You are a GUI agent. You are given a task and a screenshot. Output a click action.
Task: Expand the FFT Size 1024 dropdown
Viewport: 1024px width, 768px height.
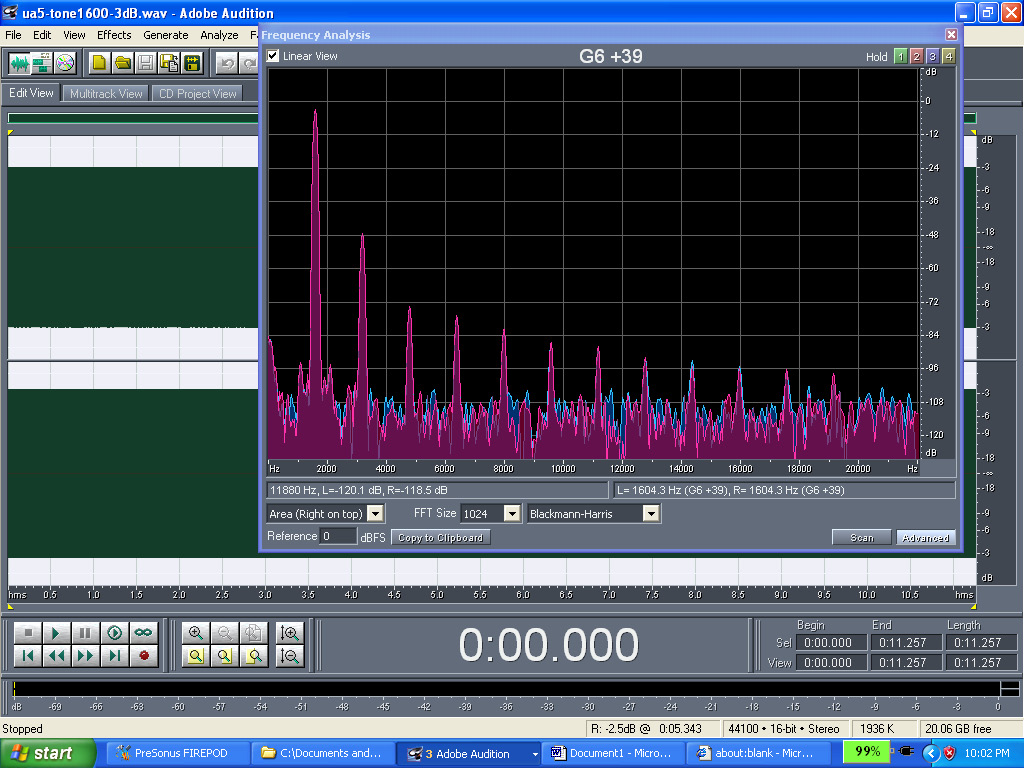(x=511, y=514)
